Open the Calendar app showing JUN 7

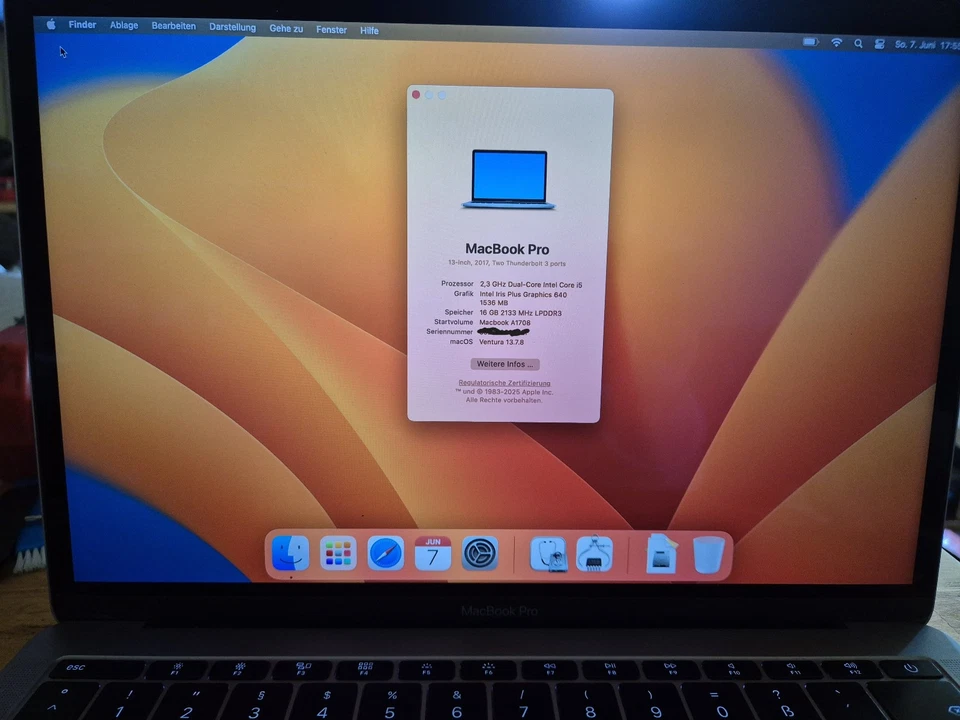tap(433, 553)
